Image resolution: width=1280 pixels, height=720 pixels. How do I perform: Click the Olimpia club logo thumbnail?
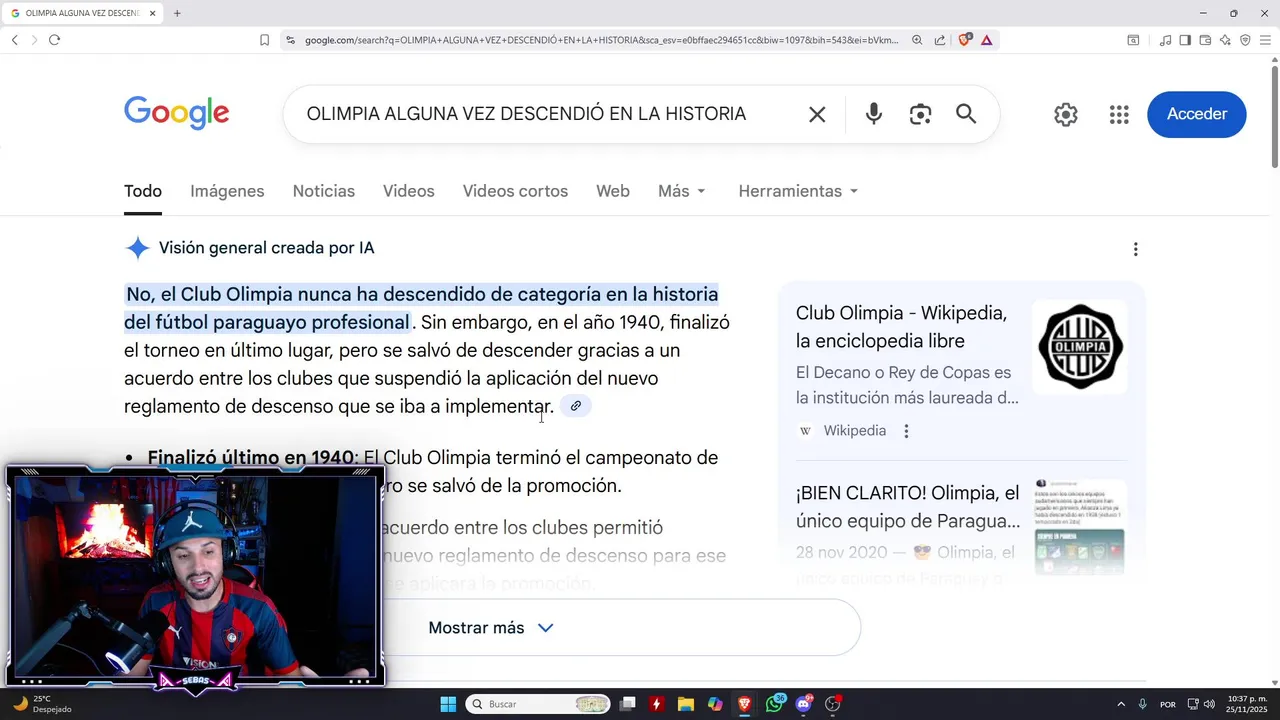pos(1080,347)
